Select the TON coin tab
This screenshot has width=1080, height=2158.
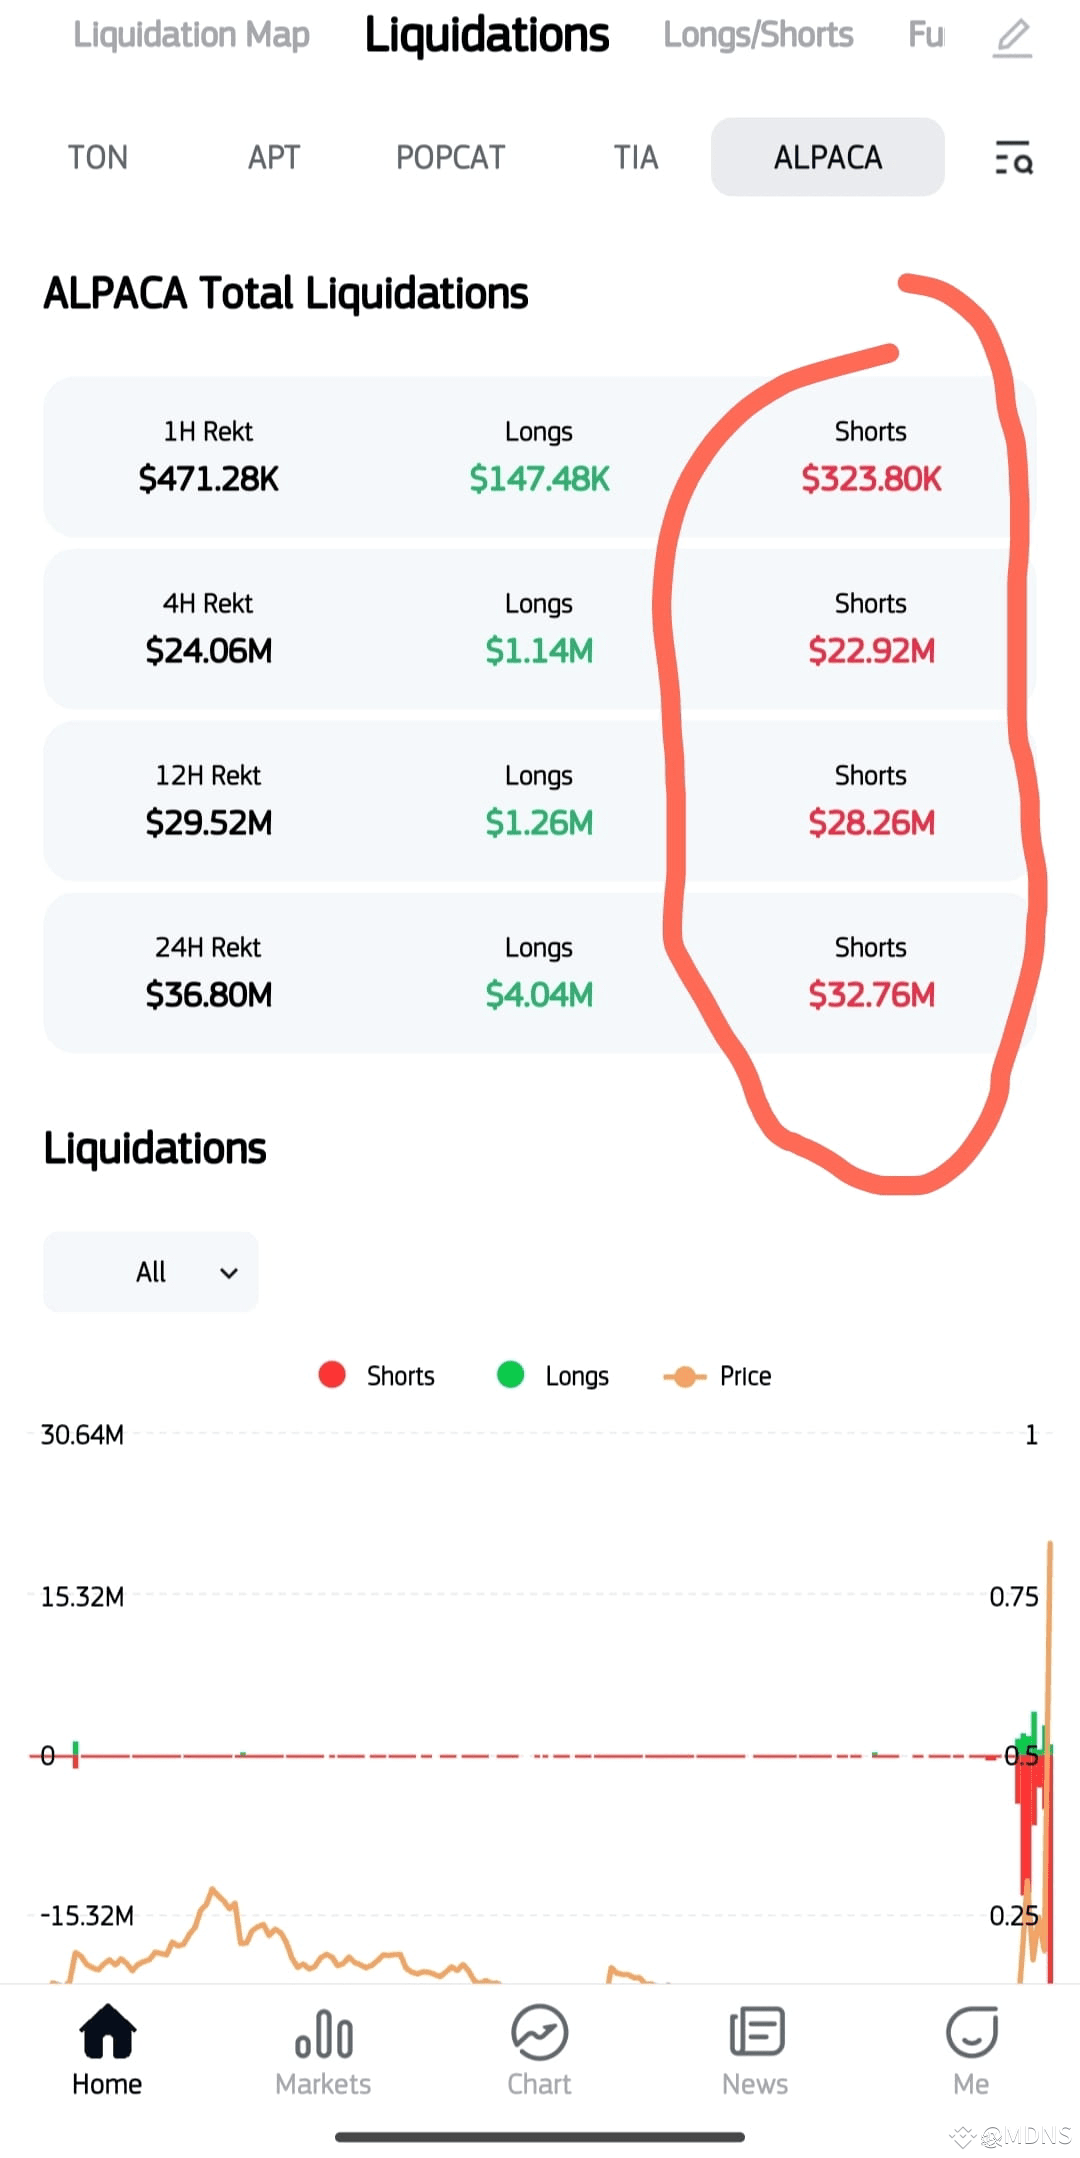(98, 158)
